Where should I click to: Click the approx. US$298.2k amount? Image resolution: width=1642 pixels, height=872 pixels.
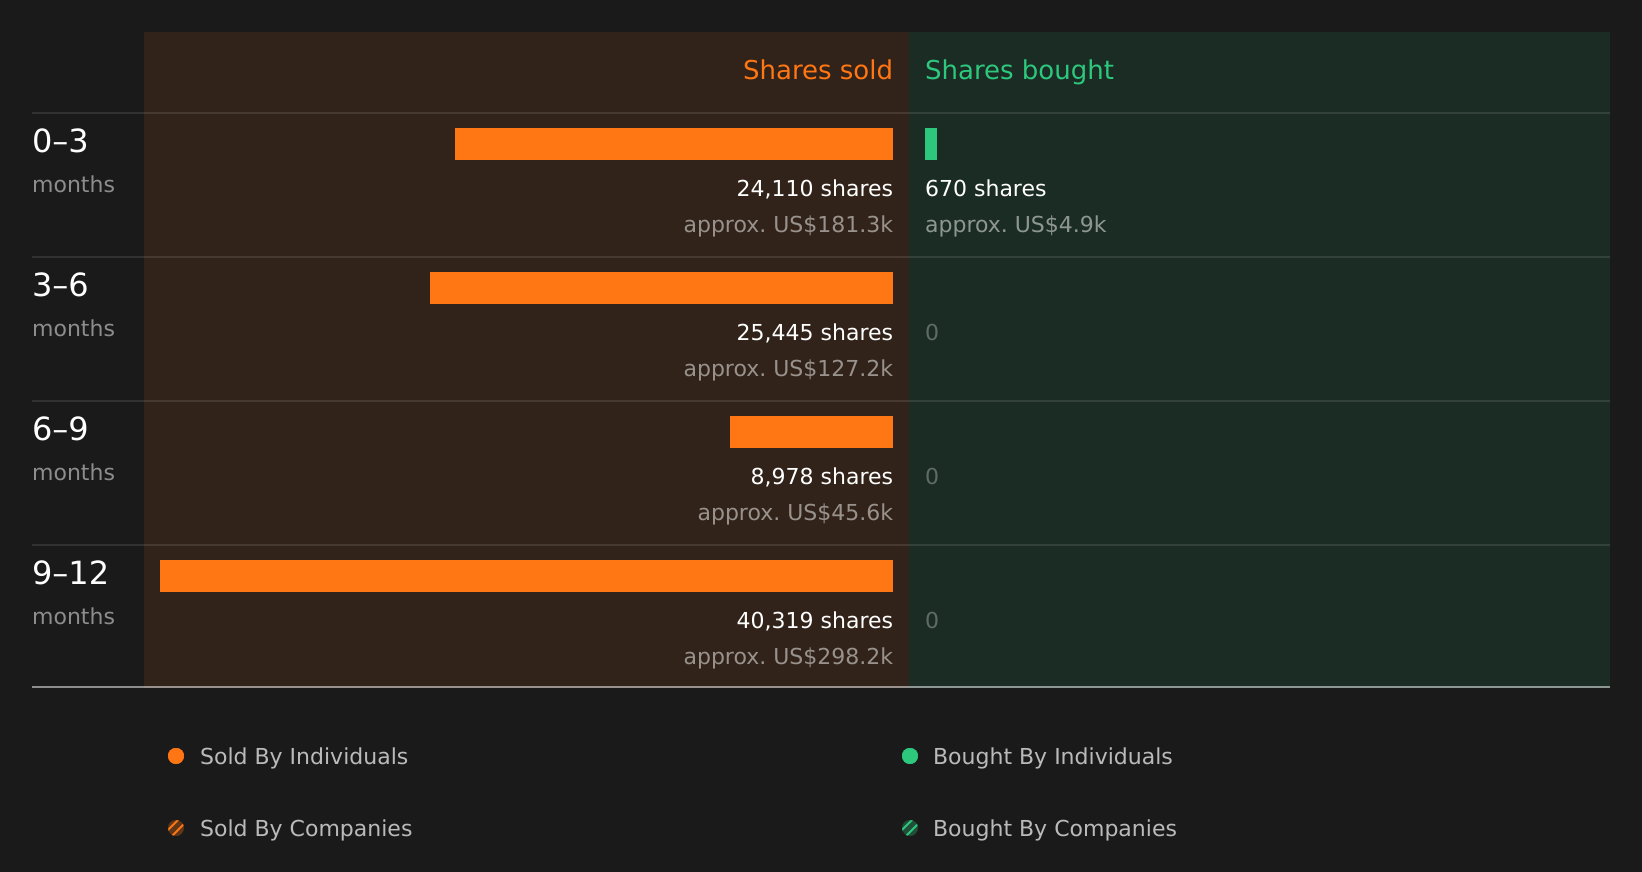point(788,656)
